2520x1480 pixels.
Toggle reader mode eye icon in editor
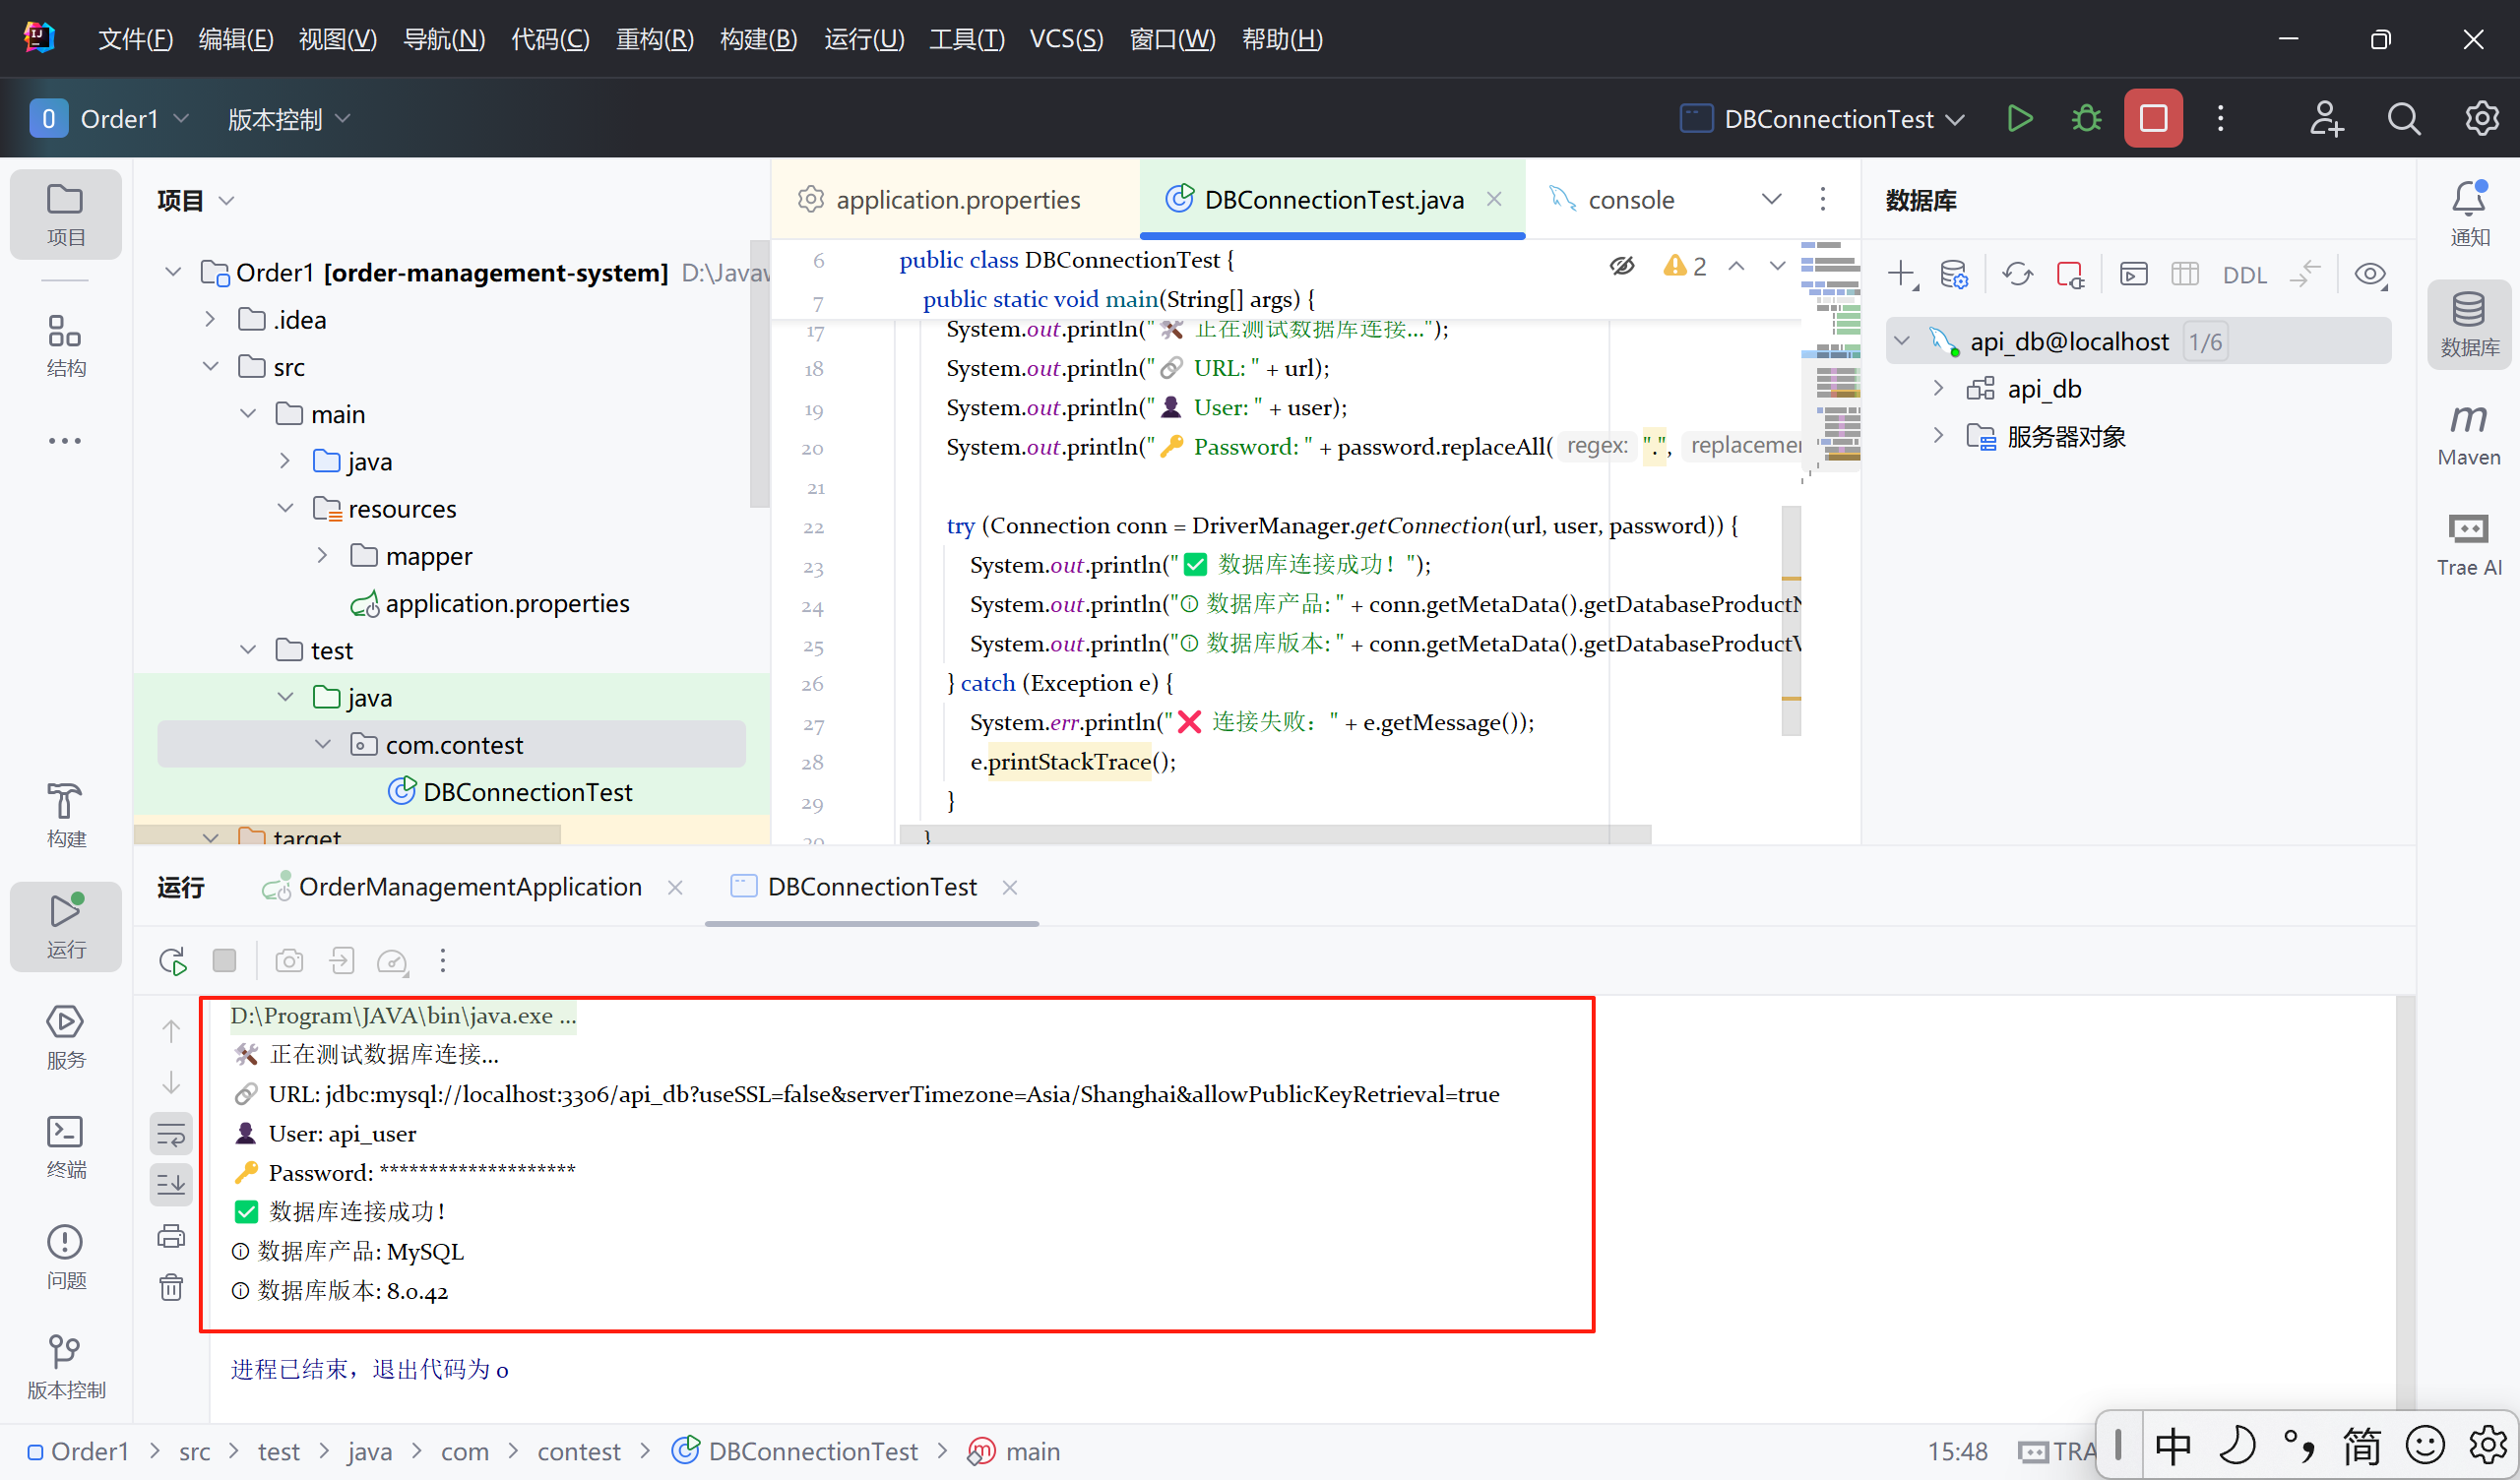tap(1622, 266)
